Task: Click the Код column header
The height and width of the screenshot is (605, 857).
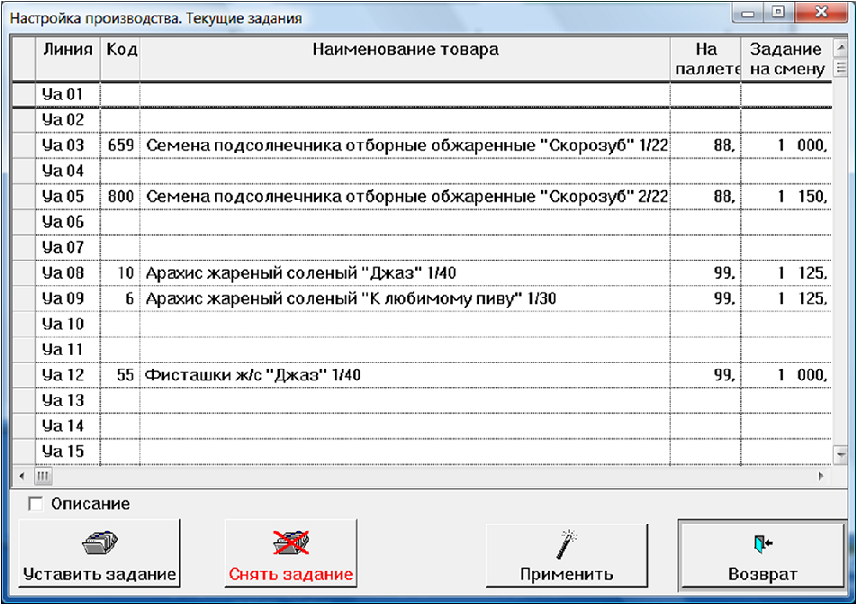Action: (121, 59)
